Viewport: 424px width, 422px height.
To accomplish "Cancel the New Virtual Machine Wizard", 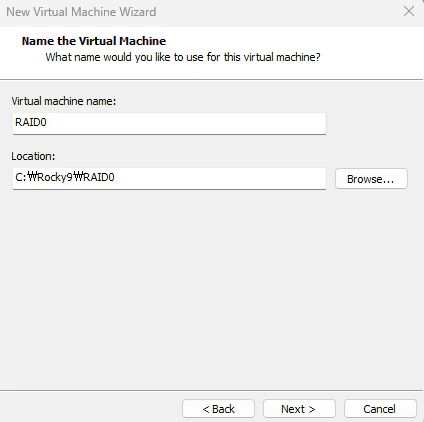I will pyautogui.click(x=380, y=409).
